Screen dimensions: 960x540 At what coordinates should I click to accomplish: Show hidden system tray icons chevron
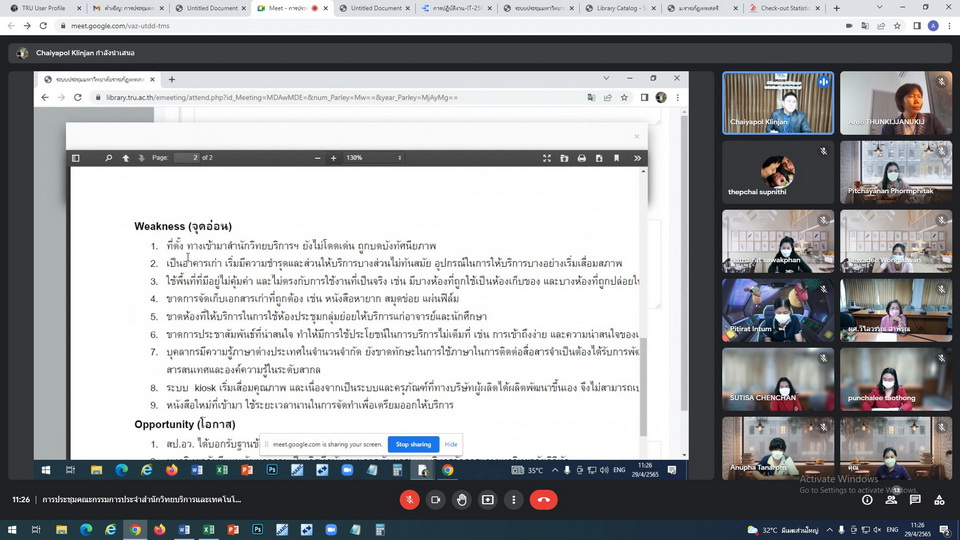[x=829, y=530]
